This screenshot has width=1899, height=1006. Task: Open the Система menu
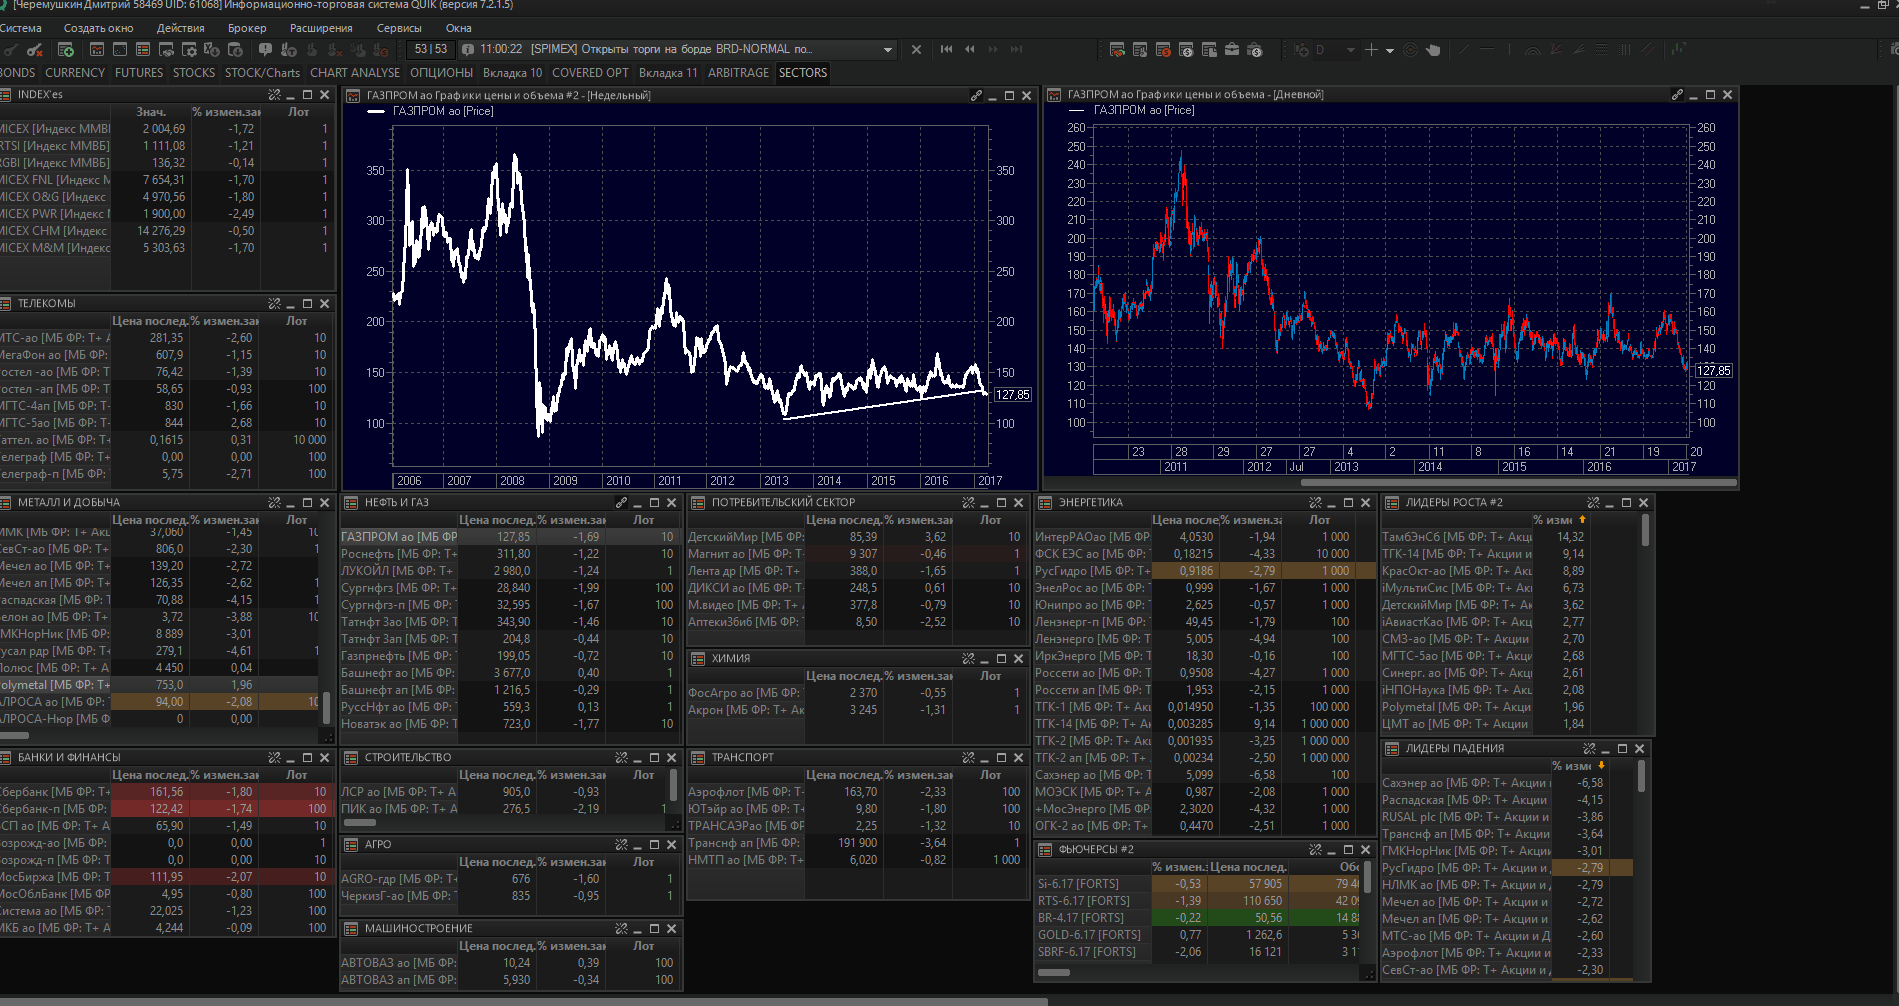click(20, 28)
